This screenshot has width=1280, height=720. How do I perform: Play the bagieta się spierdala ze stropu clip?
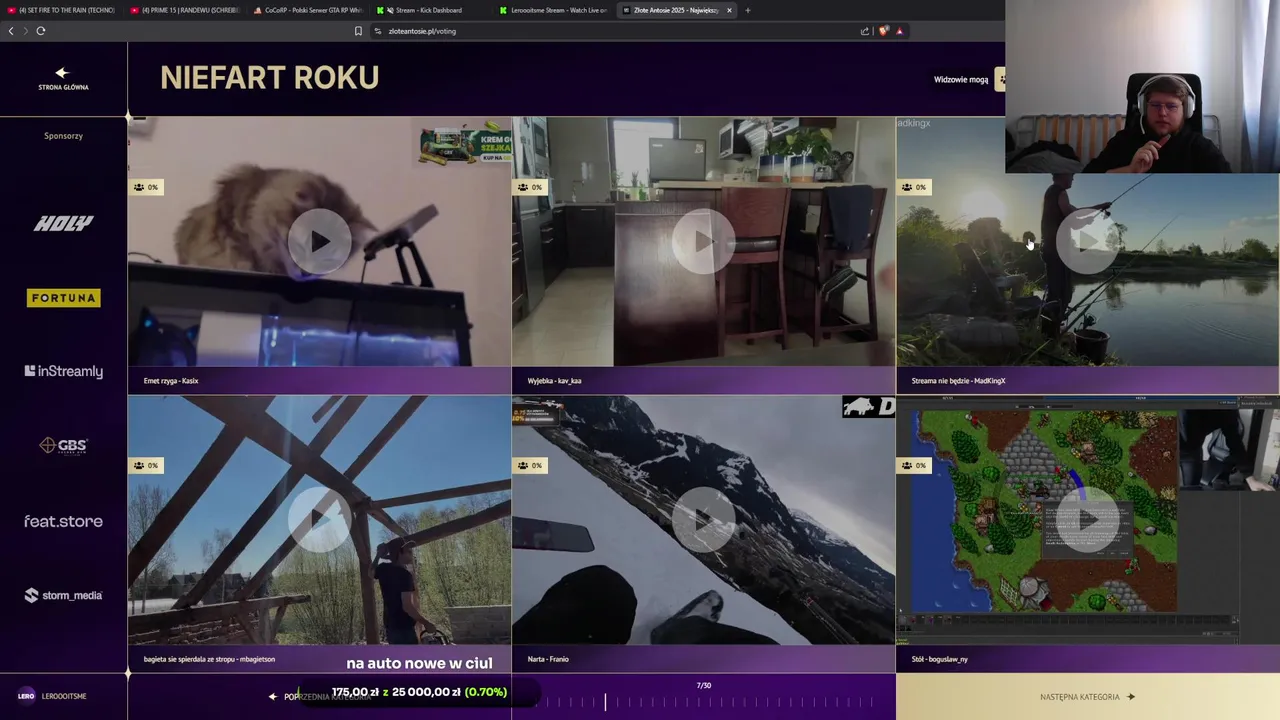click(319, 519)
